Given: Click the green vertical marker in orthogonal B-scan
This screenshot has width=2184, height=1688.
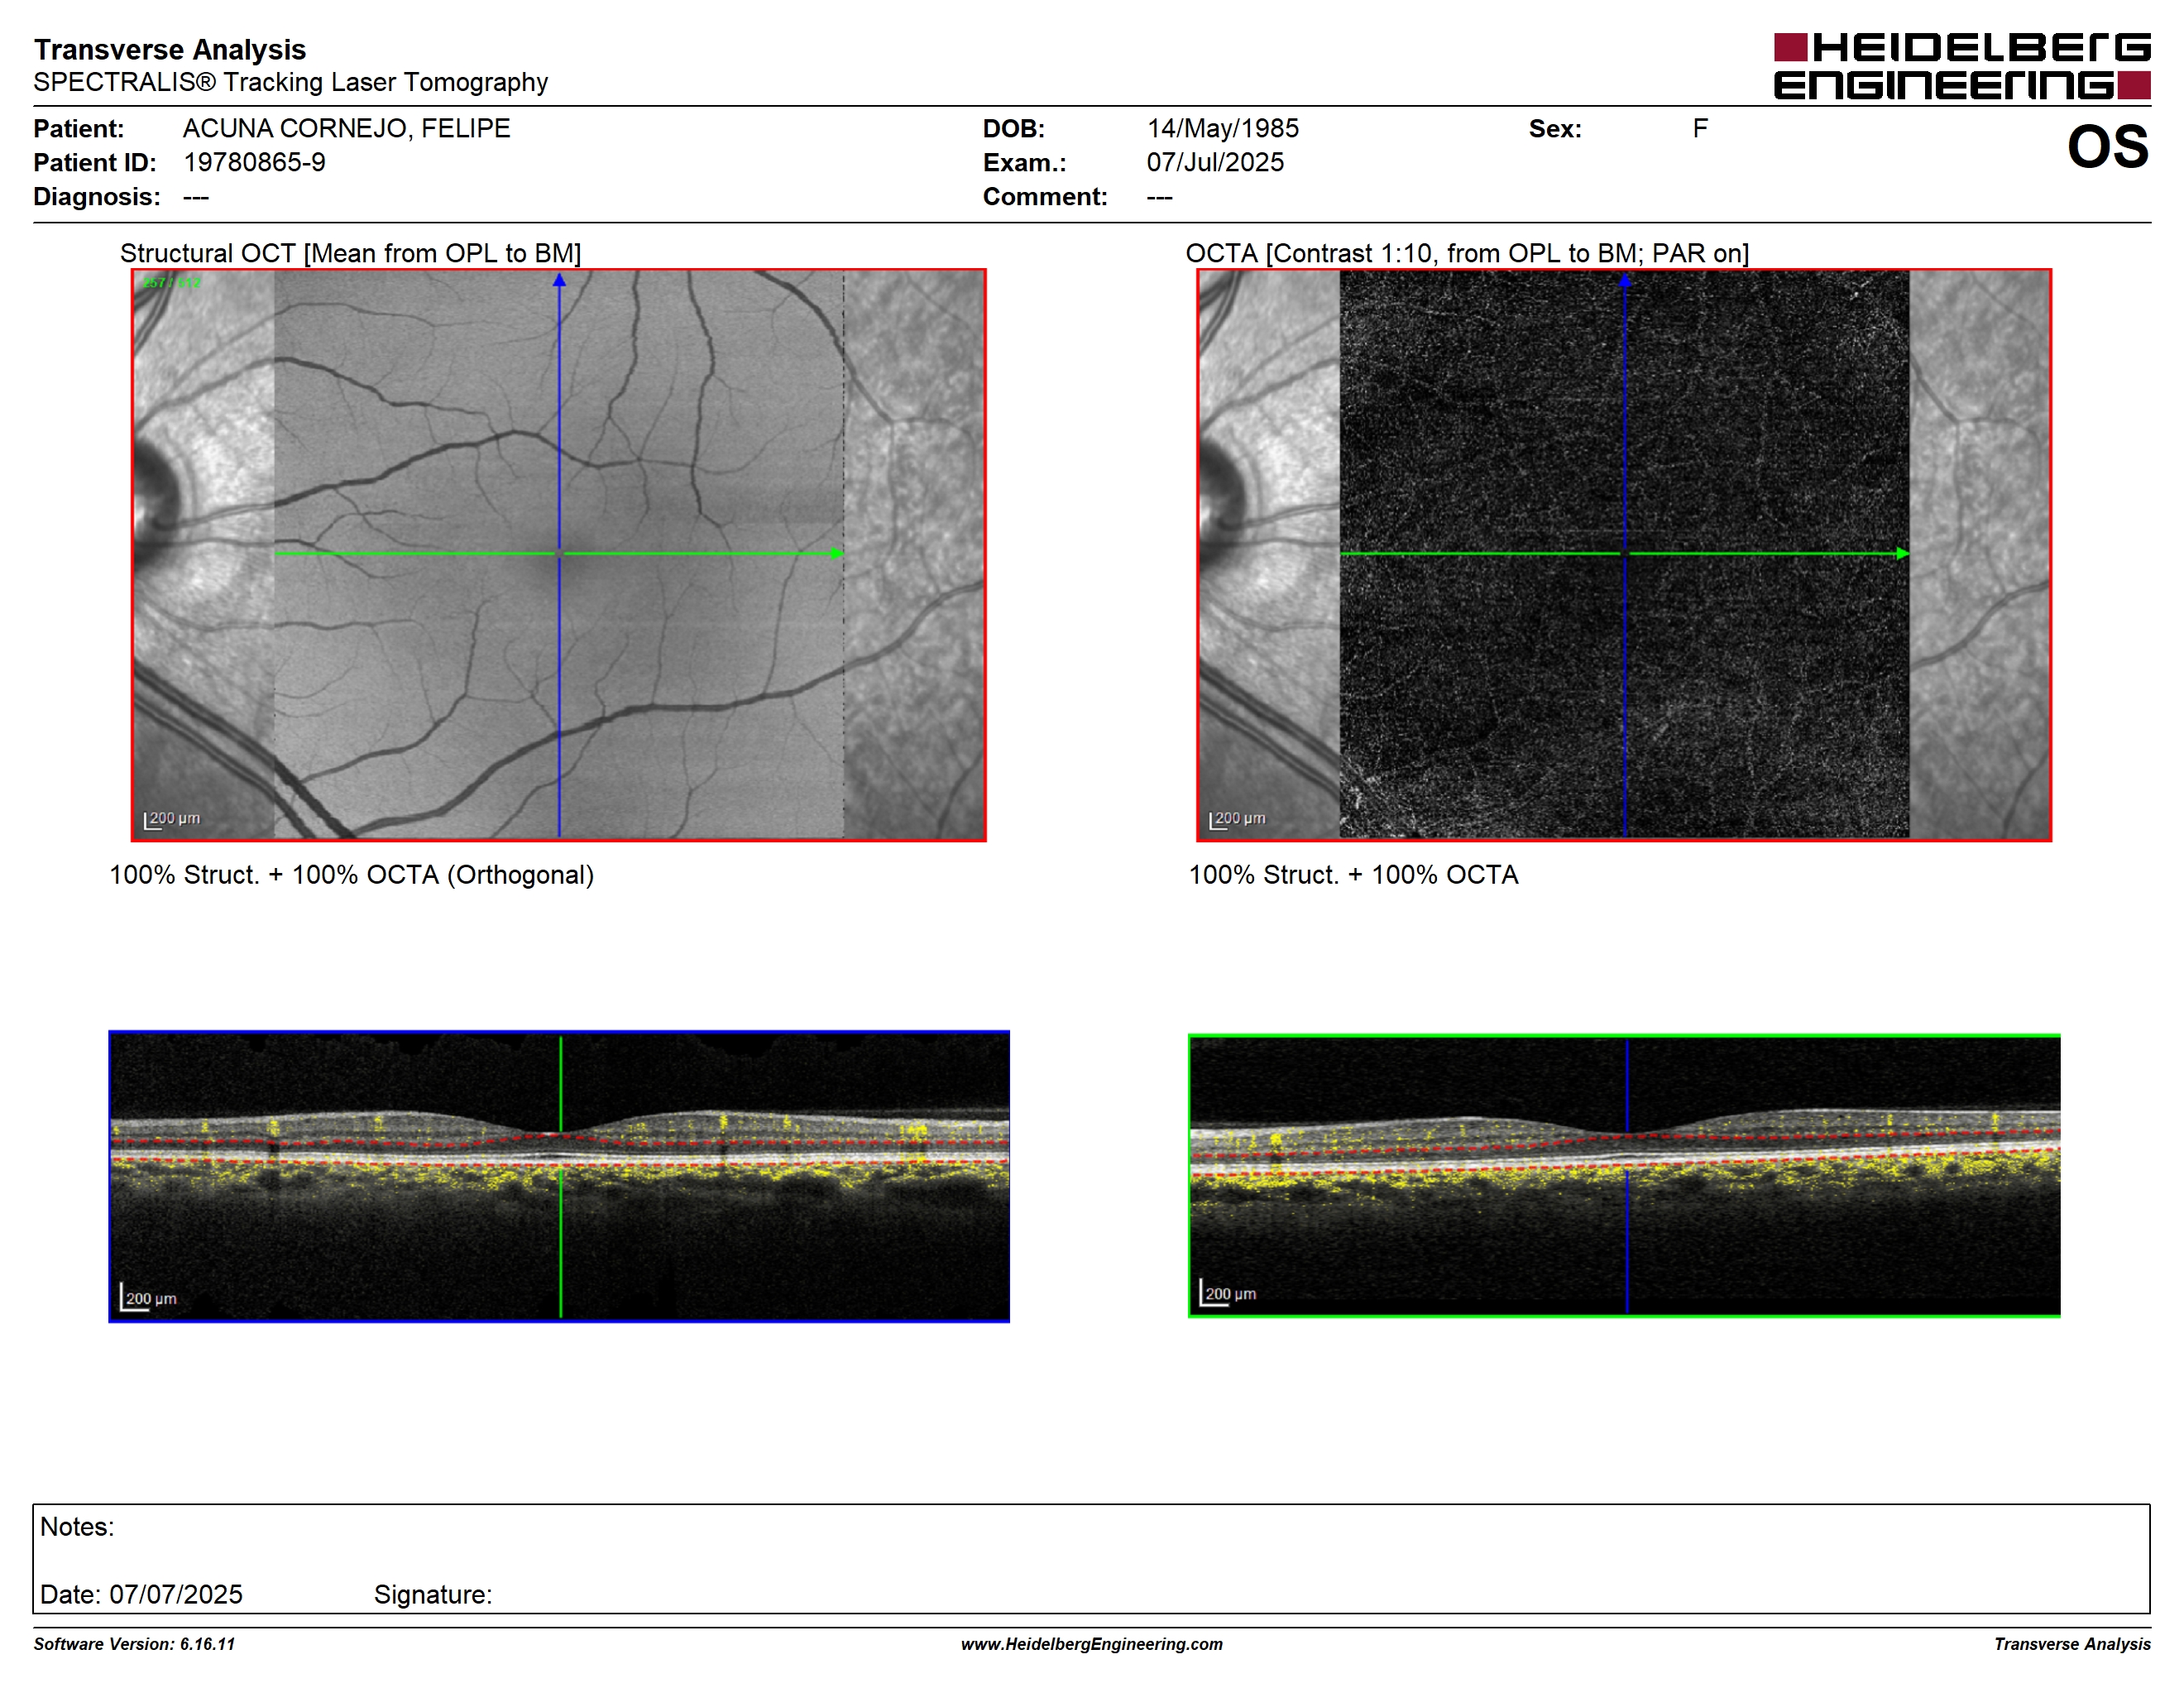Looking at the screenshot, I should 561,1176.
